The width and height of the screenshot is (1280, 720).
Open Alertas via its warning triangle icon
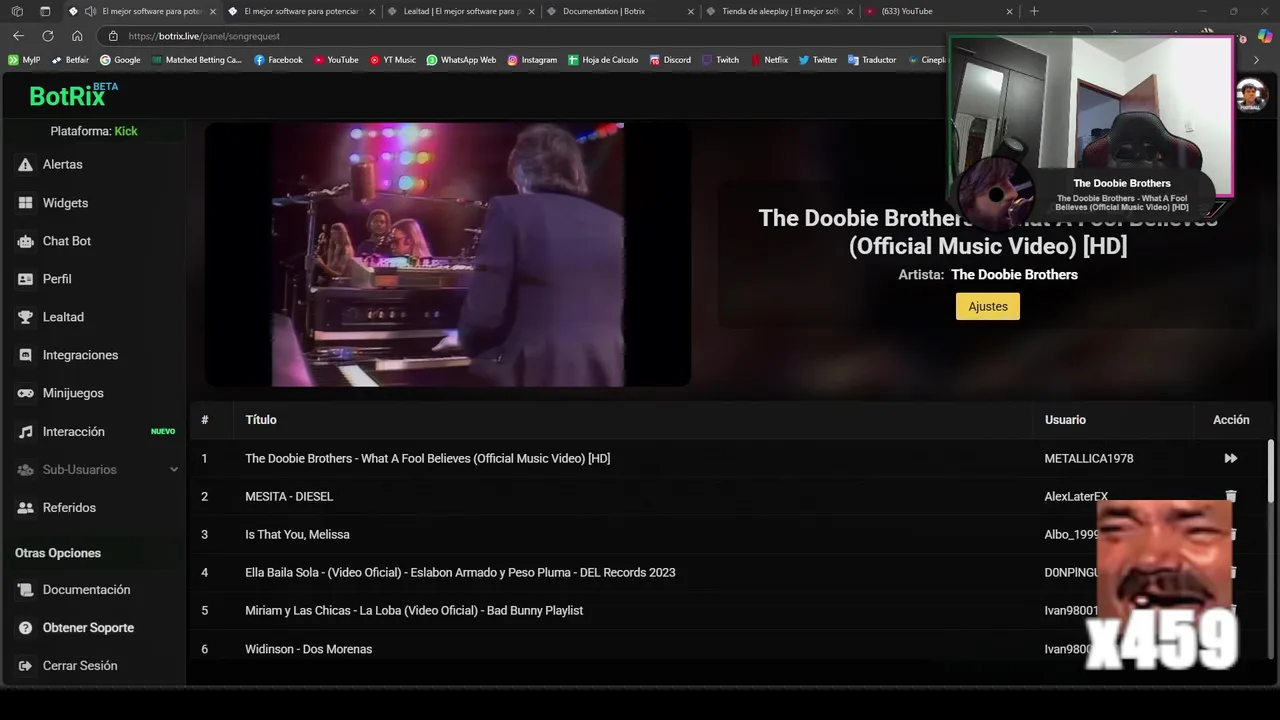point(25,164)
